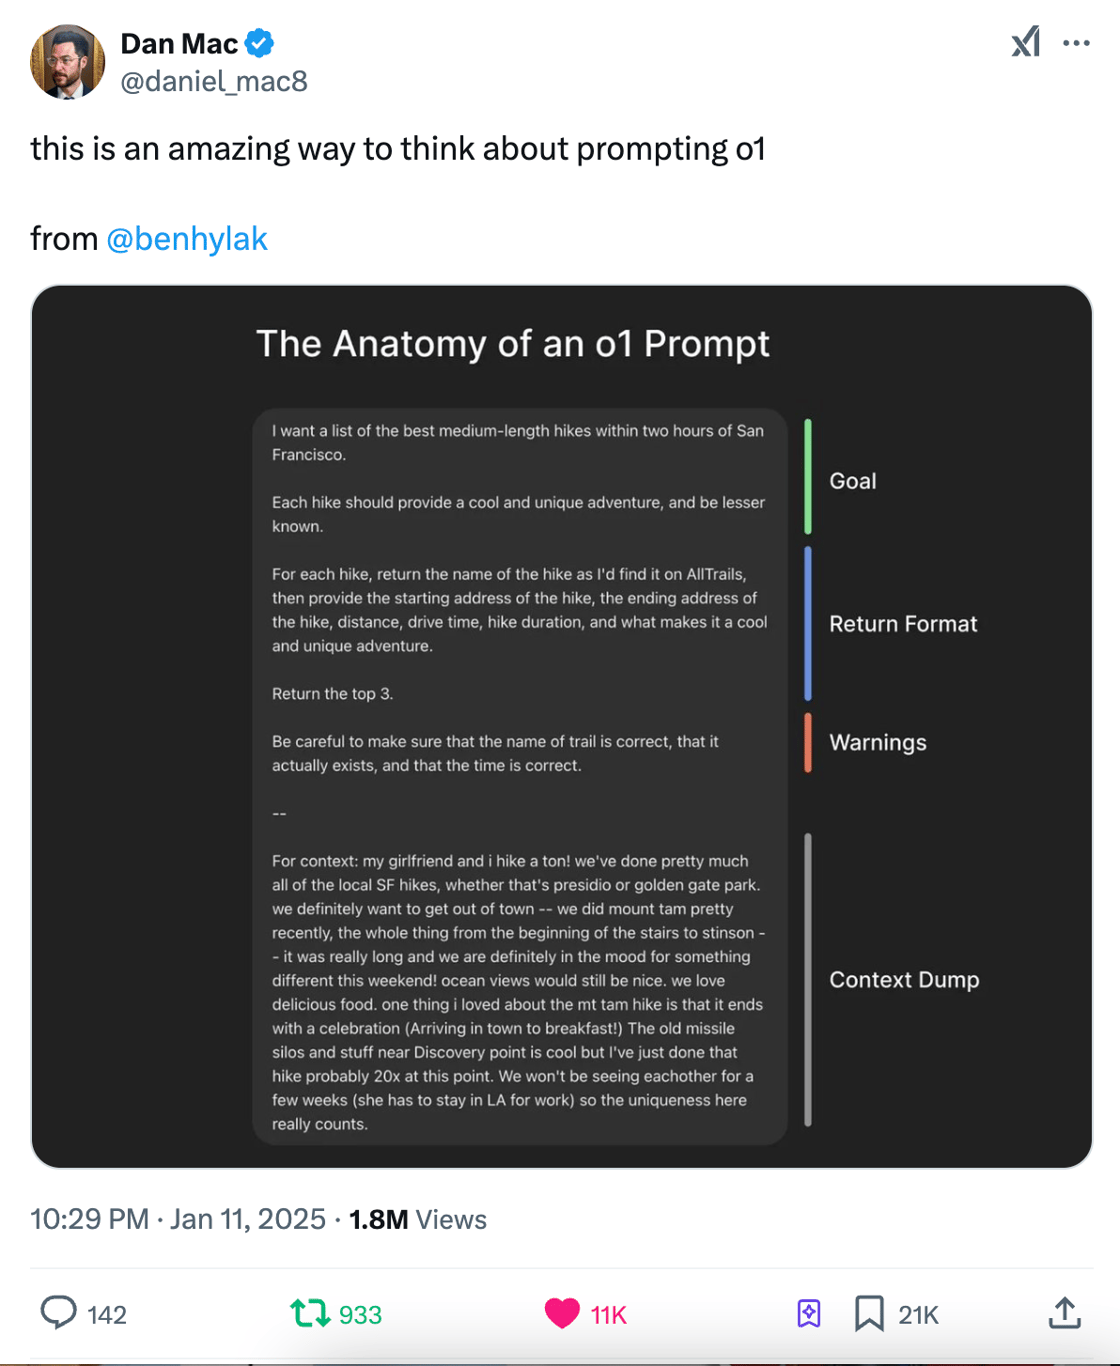This screenshot has height=1366, width=1120.
Task: Click the 11K likes count
Action: point(608,1315)
